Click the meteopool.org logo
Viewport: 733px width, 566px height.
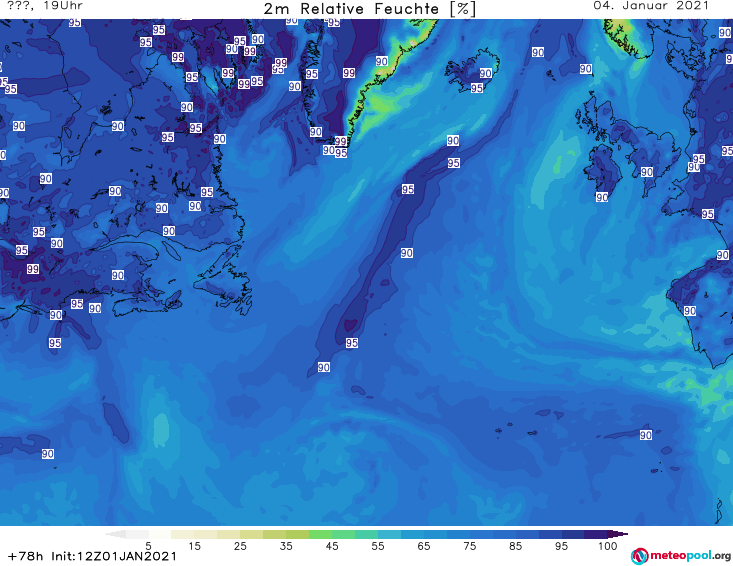point(681,556)
